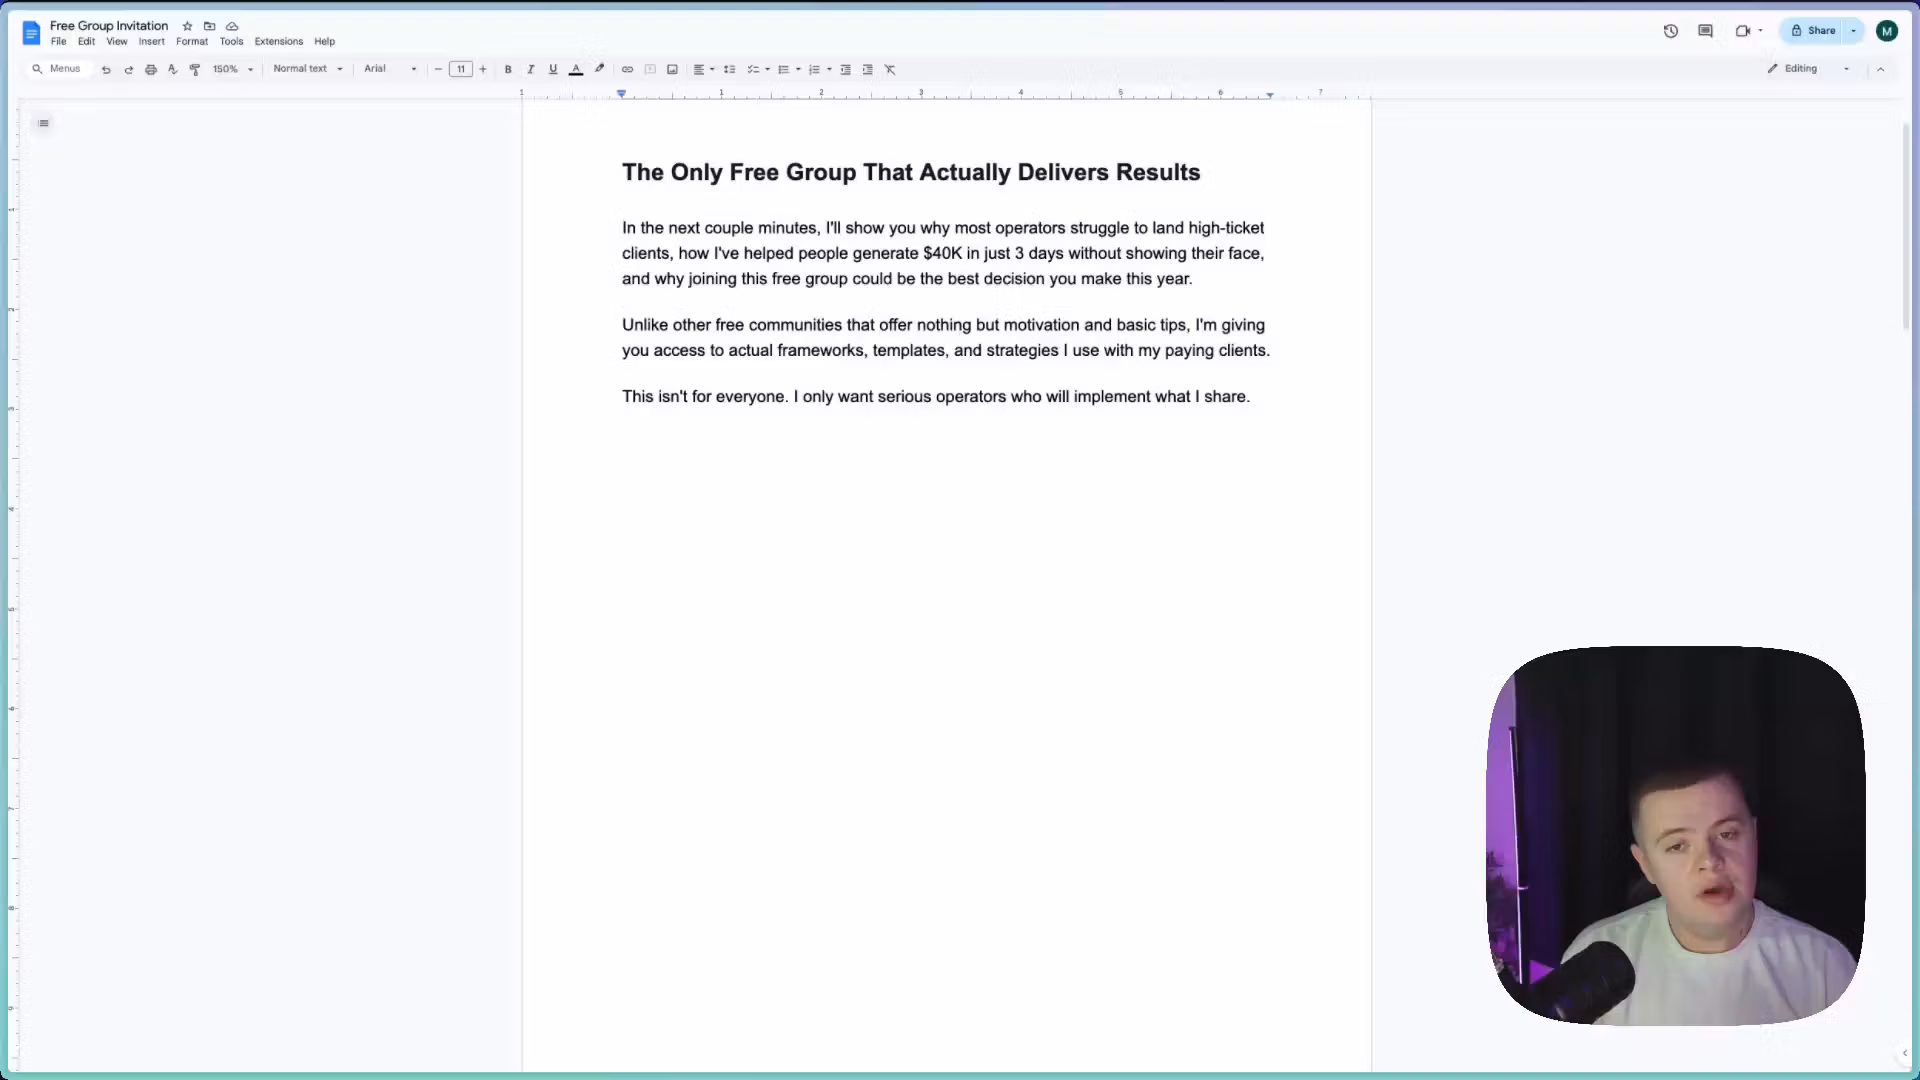1920x1080 pixels.
Task: Toggle underline formatting
Action: click(553, 70)
